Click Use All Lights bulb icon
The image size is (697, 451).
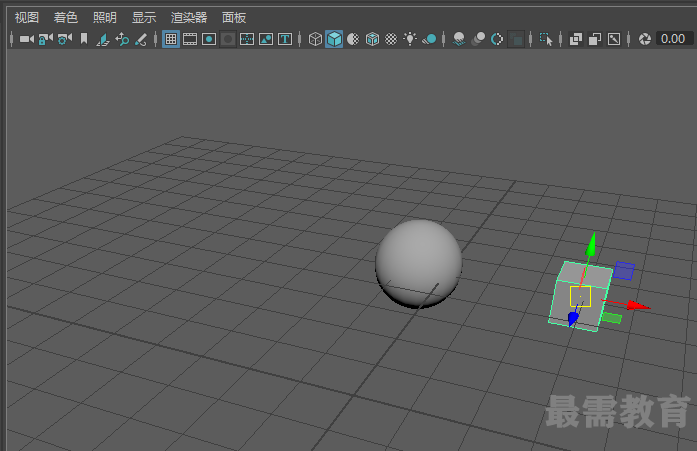pos(410,39)
